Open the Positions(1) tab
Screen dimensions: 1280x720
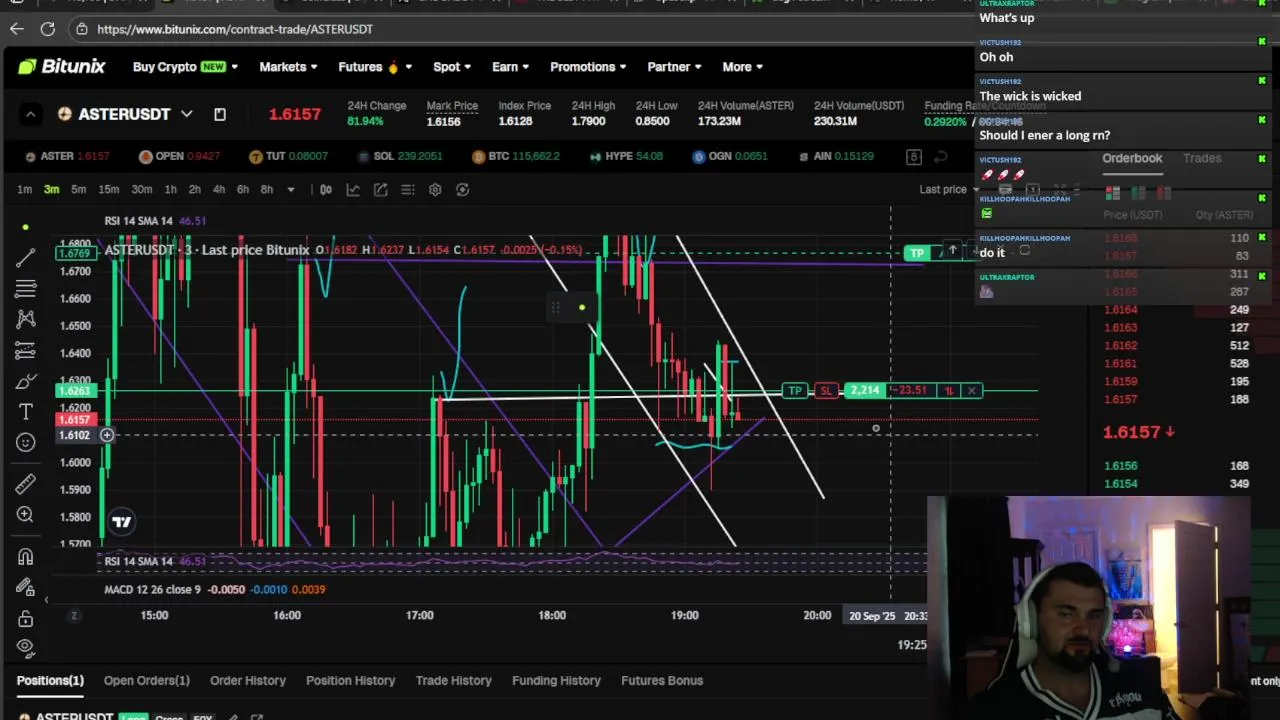coord(50,680)
